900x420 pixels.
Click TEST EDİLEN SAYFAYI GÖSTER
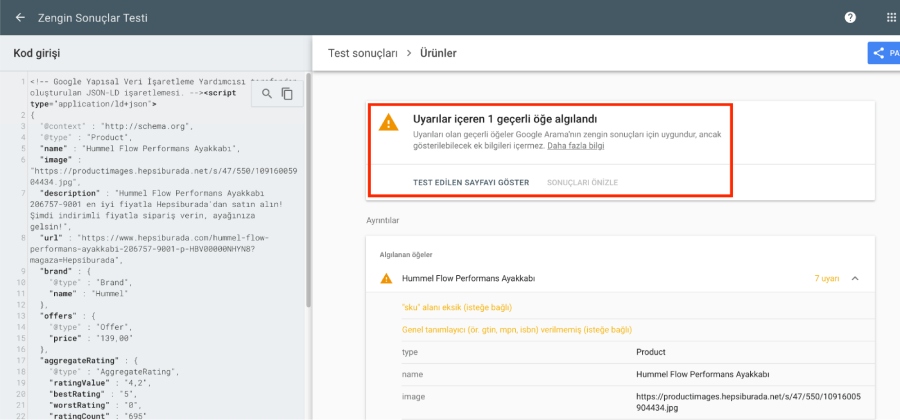pos(471,182)
